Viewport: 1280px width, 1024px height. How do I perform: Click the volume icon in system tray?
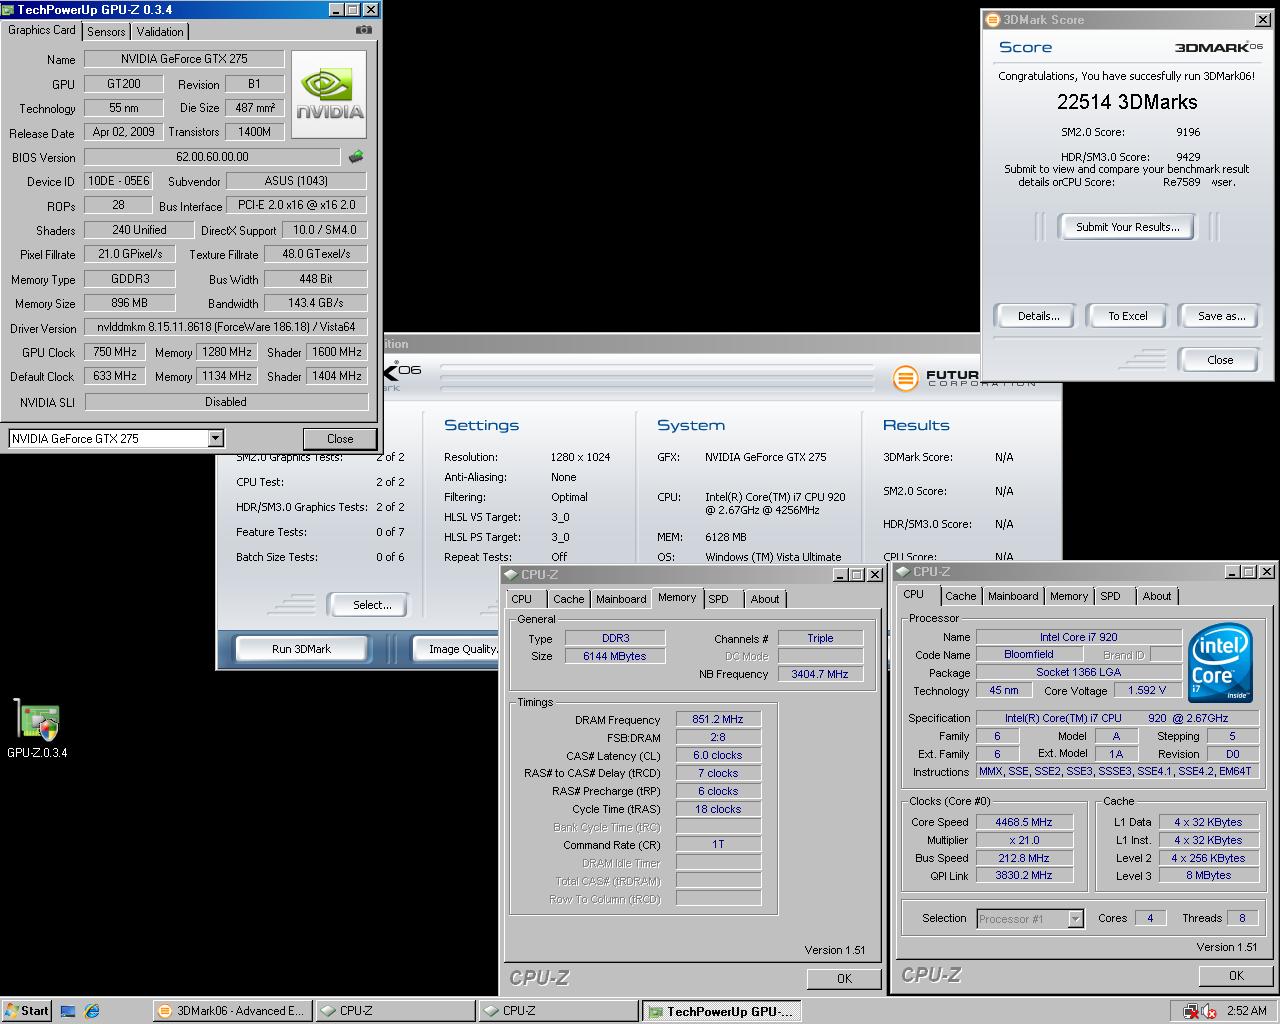pos(1207,1011)
